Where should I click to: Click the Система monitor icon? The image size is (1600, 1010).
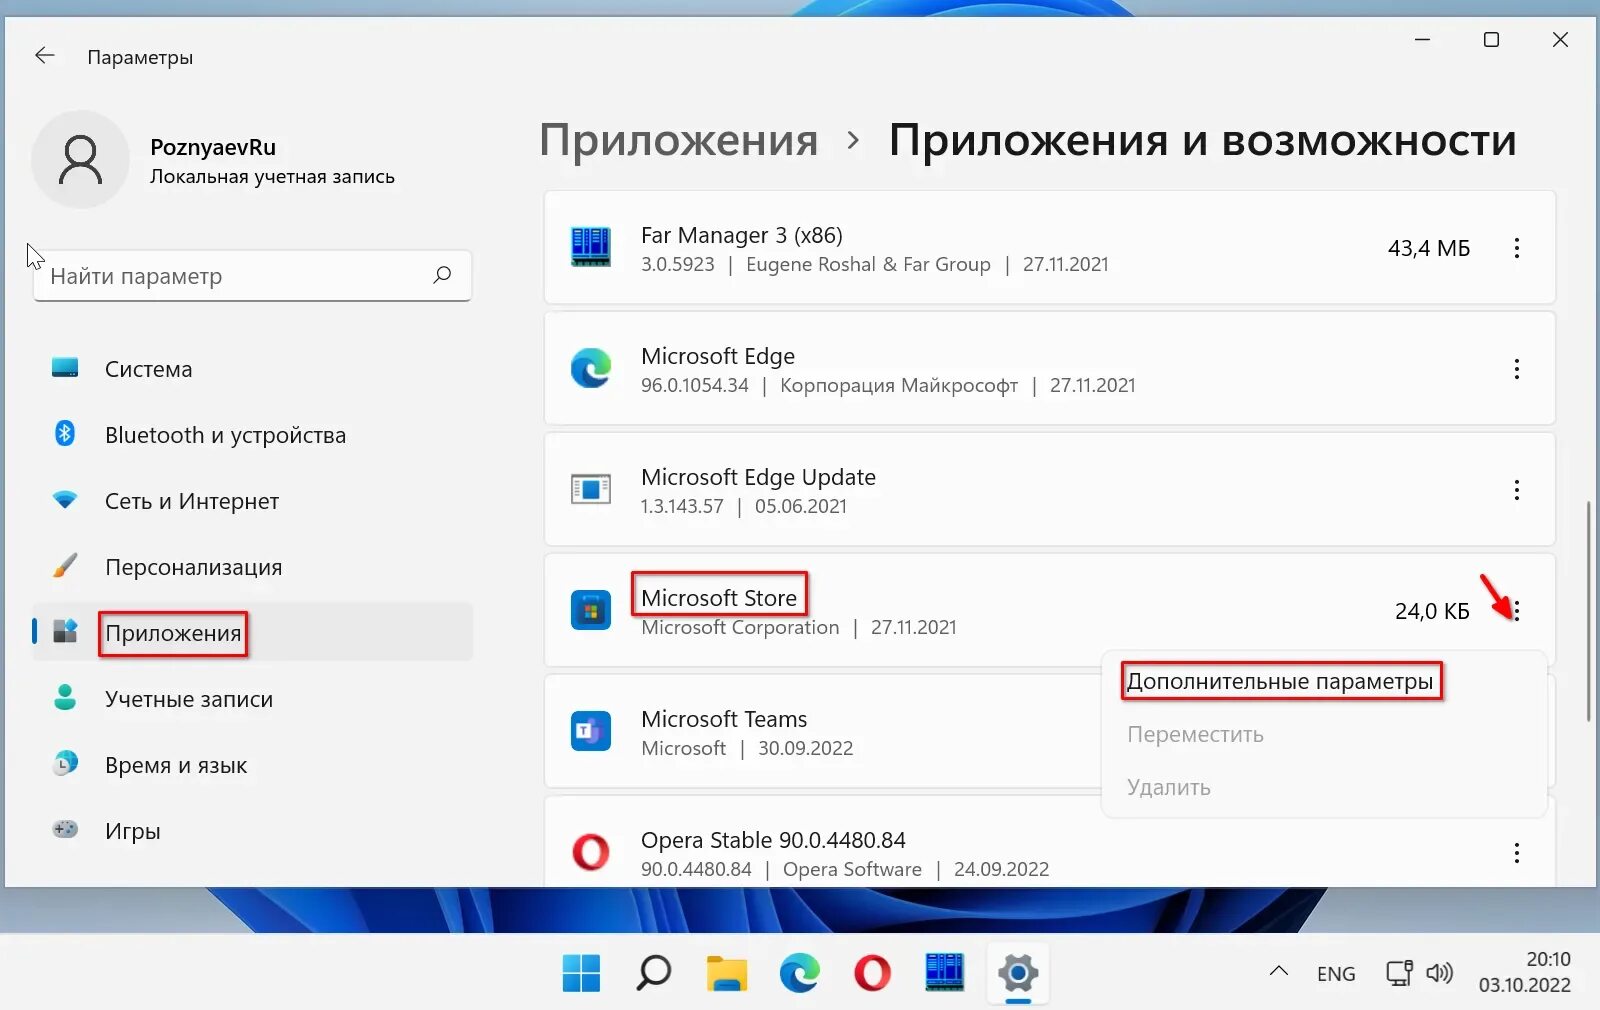pos(65,368)
